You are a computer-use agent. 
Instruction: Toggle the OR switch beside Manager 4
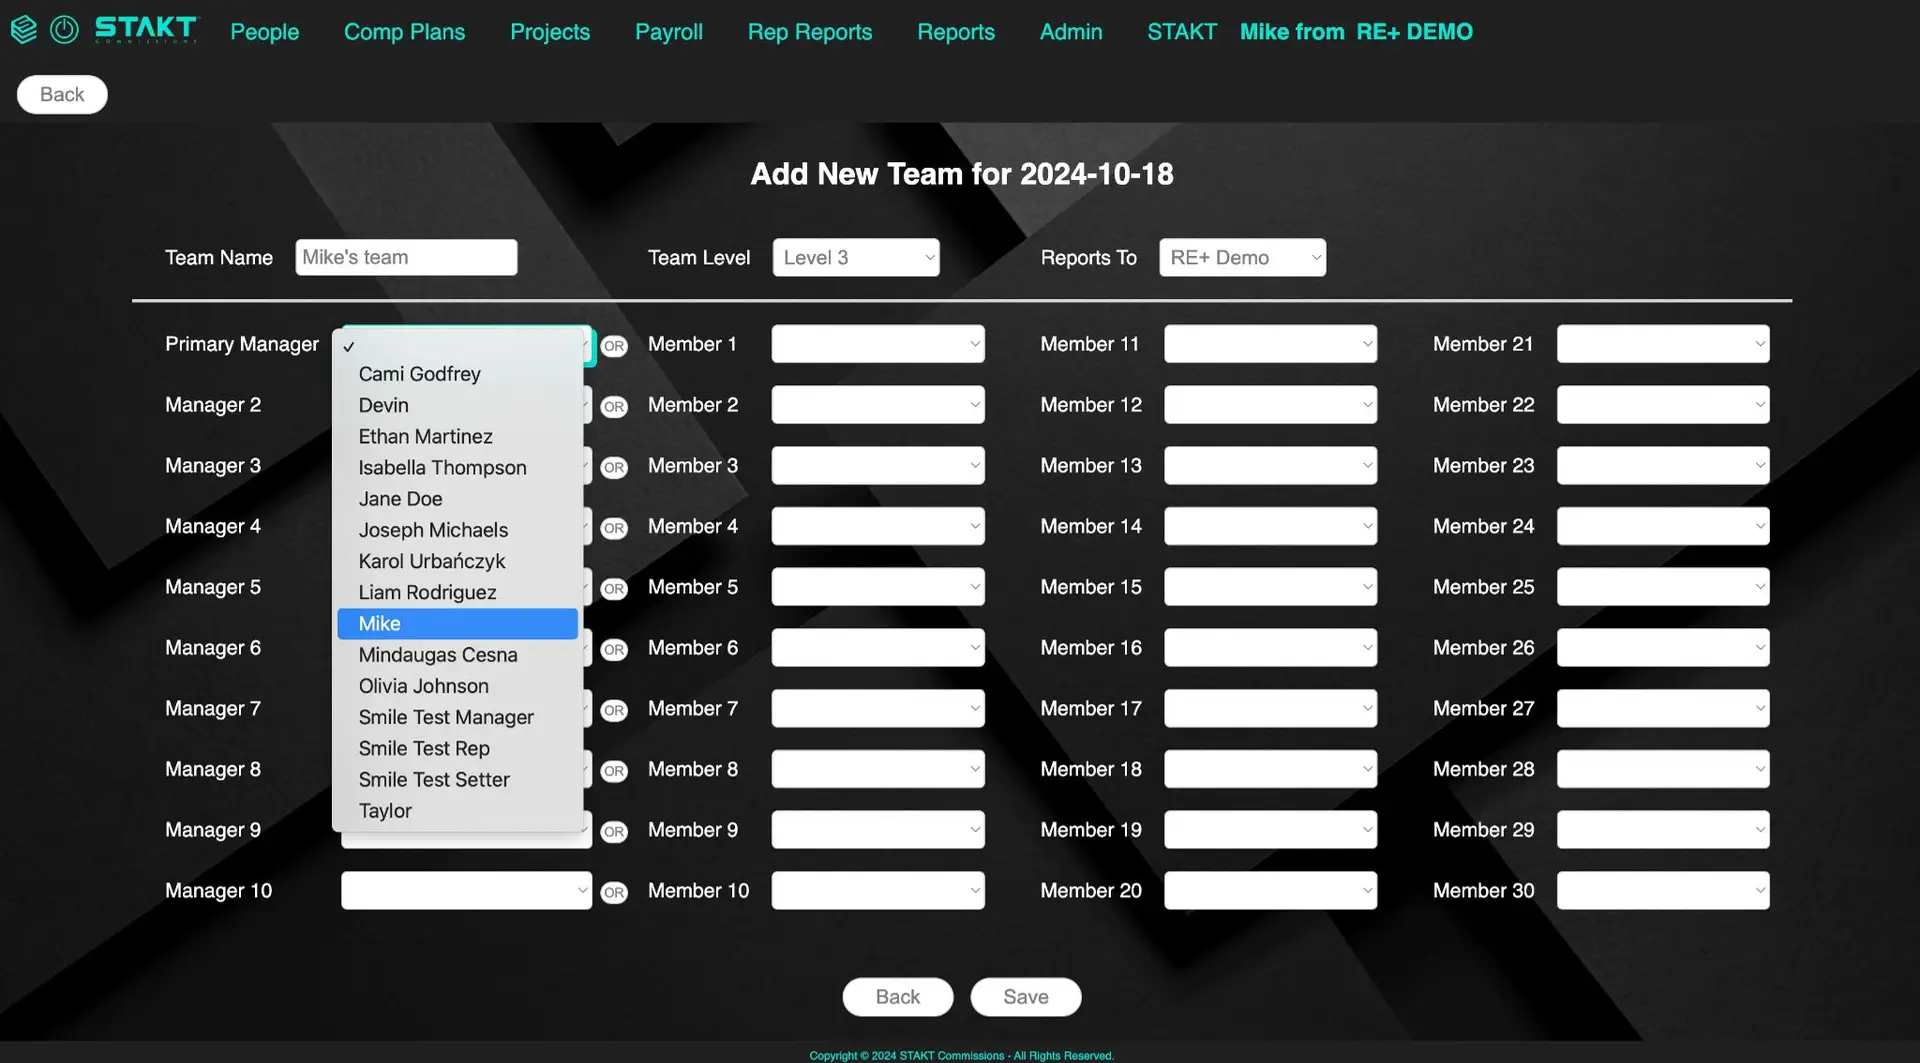coord(614,528)
